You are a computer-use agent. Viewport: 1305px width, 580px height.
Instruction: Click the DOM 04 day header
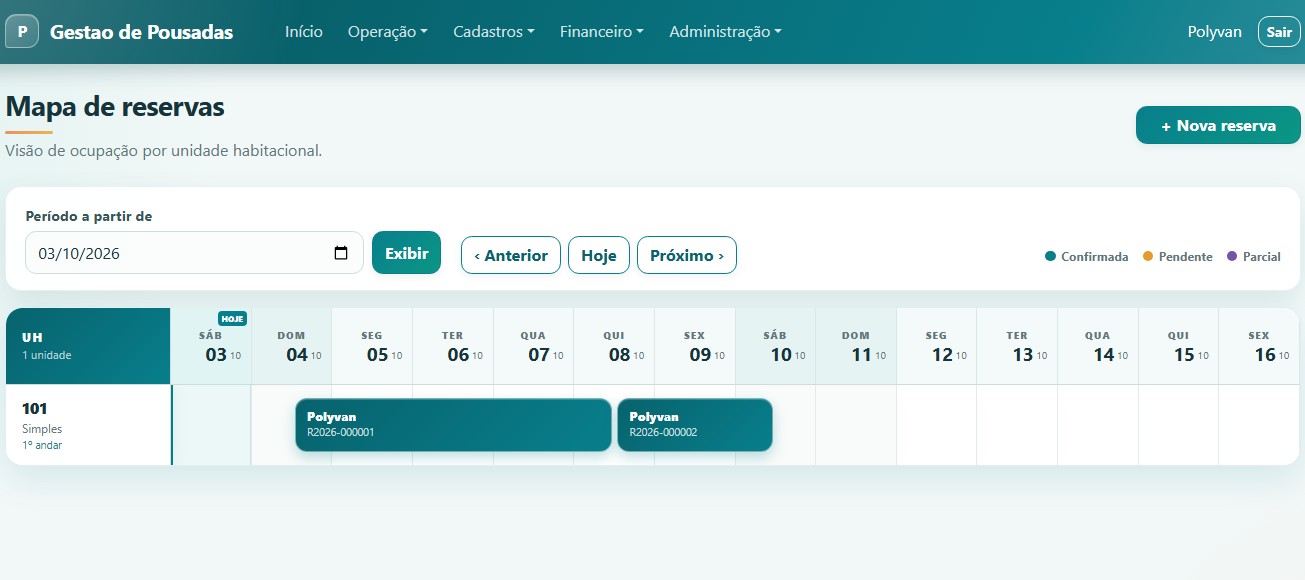pos(291,347)
